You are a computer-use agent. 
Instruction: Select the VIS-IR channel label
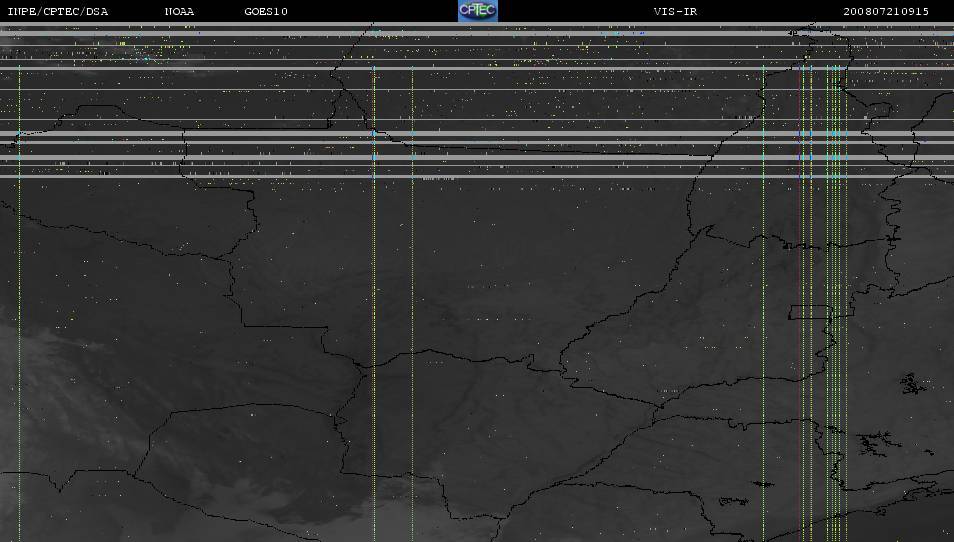(x=675, y=12)
